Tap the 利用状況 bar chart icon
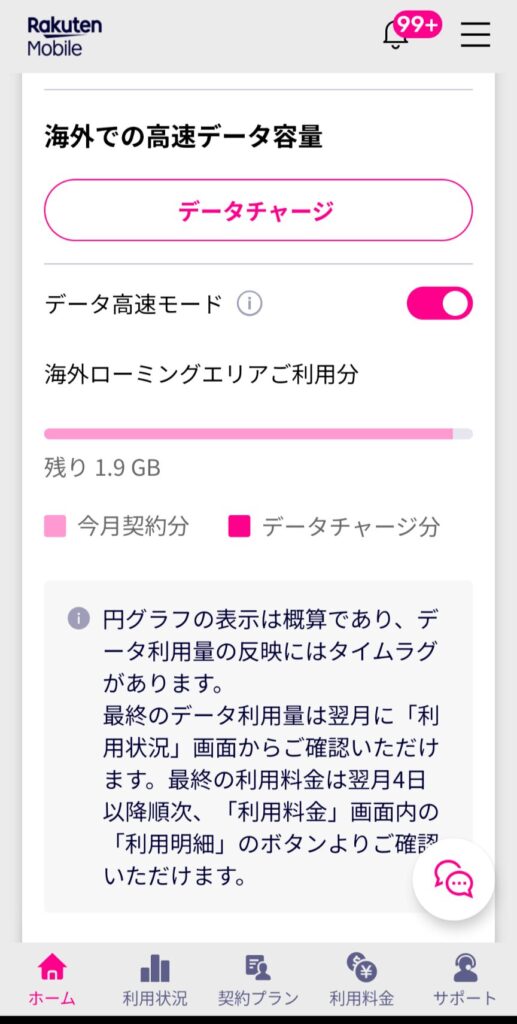The width and height of the screenshot is (517, 1024). [155, 968]
